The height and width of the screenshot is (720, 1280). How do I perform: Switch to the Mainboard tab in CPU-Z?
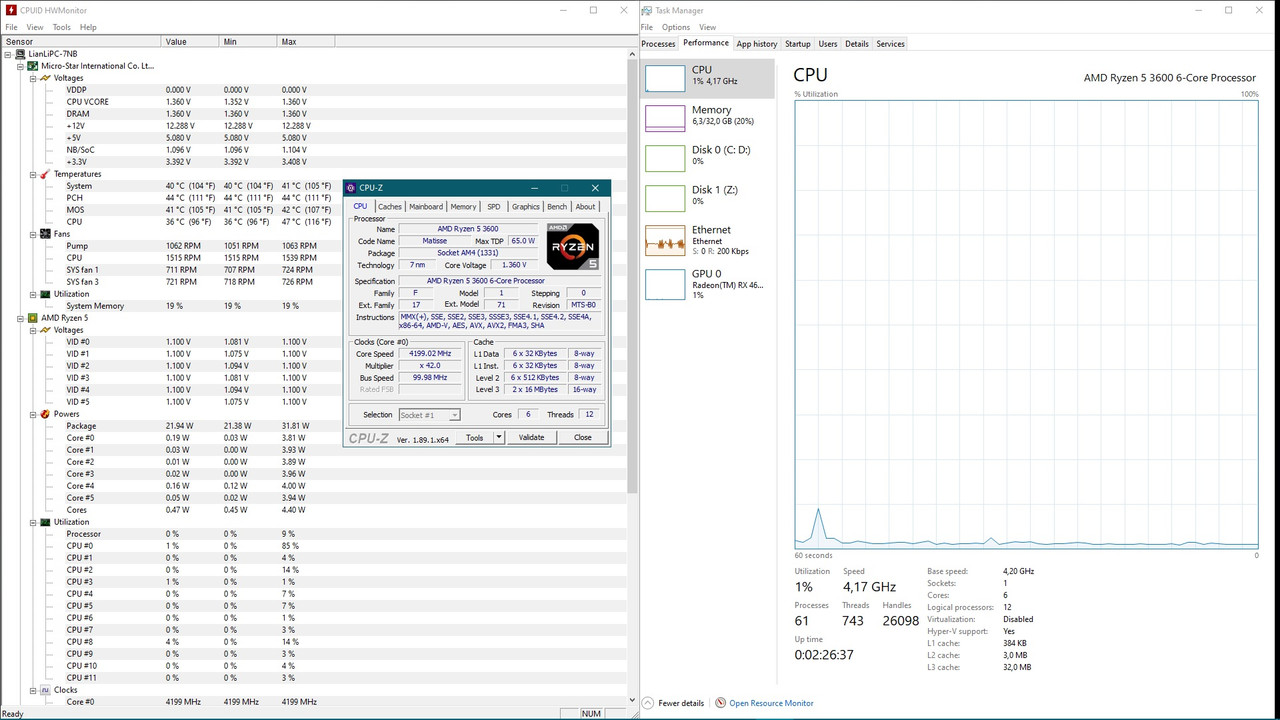click(x=426, y=207)
